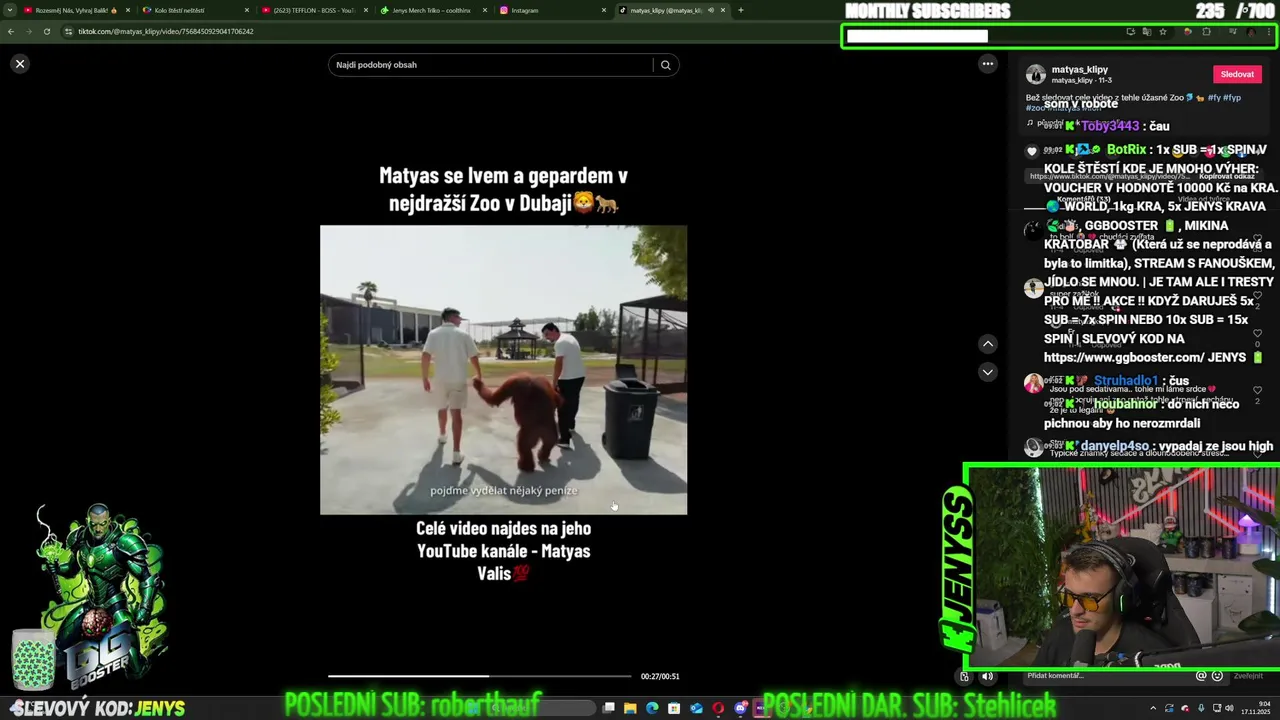This screenshot has width=1280, height=720.
Task: Seek on the video progress bar
Action: pyautogui.click(x=480, y=676)
